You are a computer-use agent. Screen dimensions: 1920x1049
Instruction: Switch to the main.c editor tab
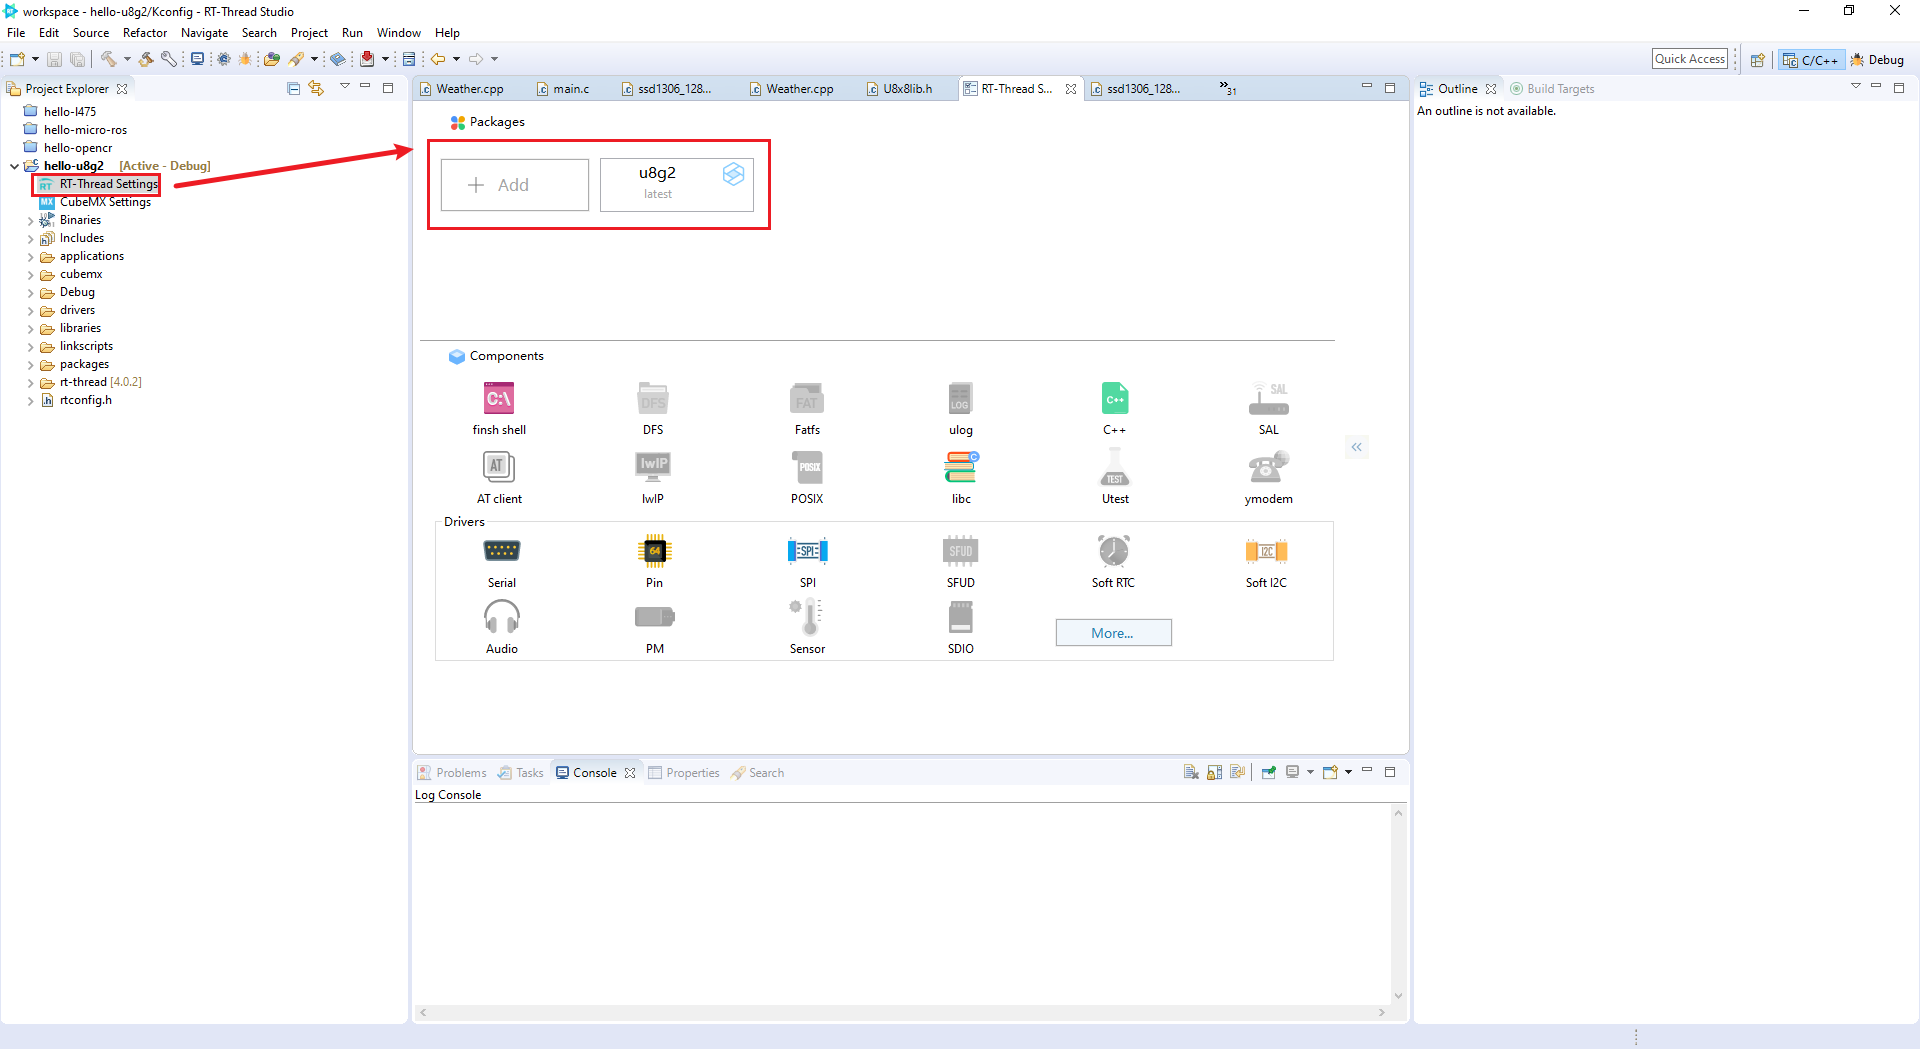570,88
